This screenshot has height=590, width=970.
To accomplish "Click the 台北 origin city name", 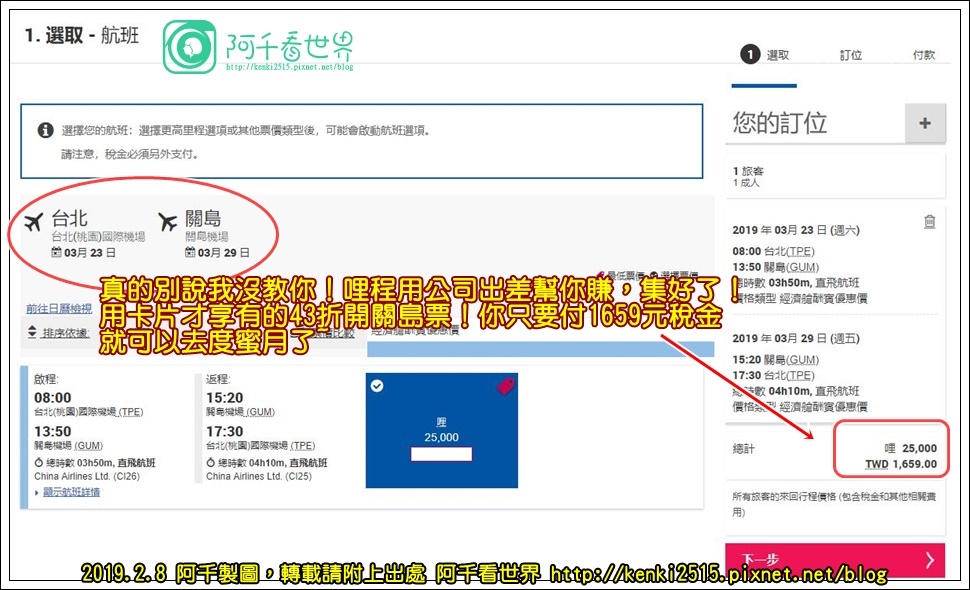I will coord(69,218).
